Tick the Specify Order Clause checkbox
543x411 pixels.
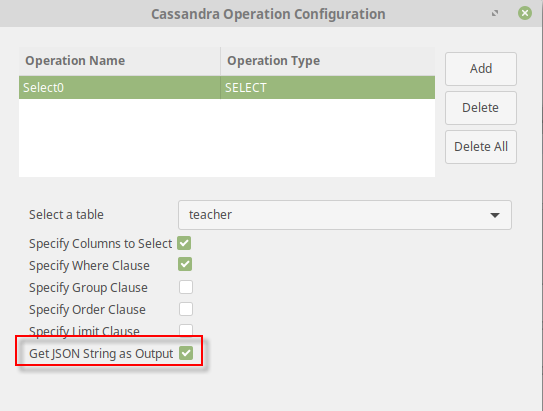coord(186,309)
